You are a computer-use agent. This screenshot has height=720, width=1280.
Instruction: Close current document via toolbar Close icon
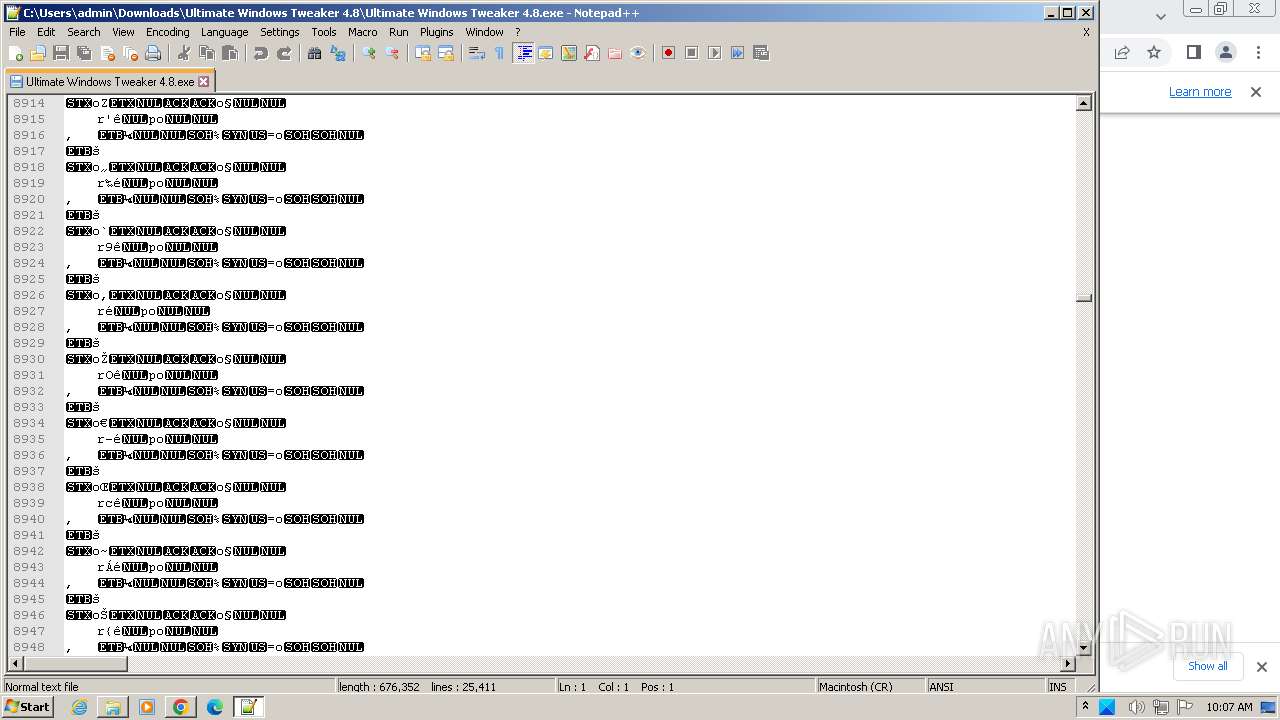[x=107, y=53]
